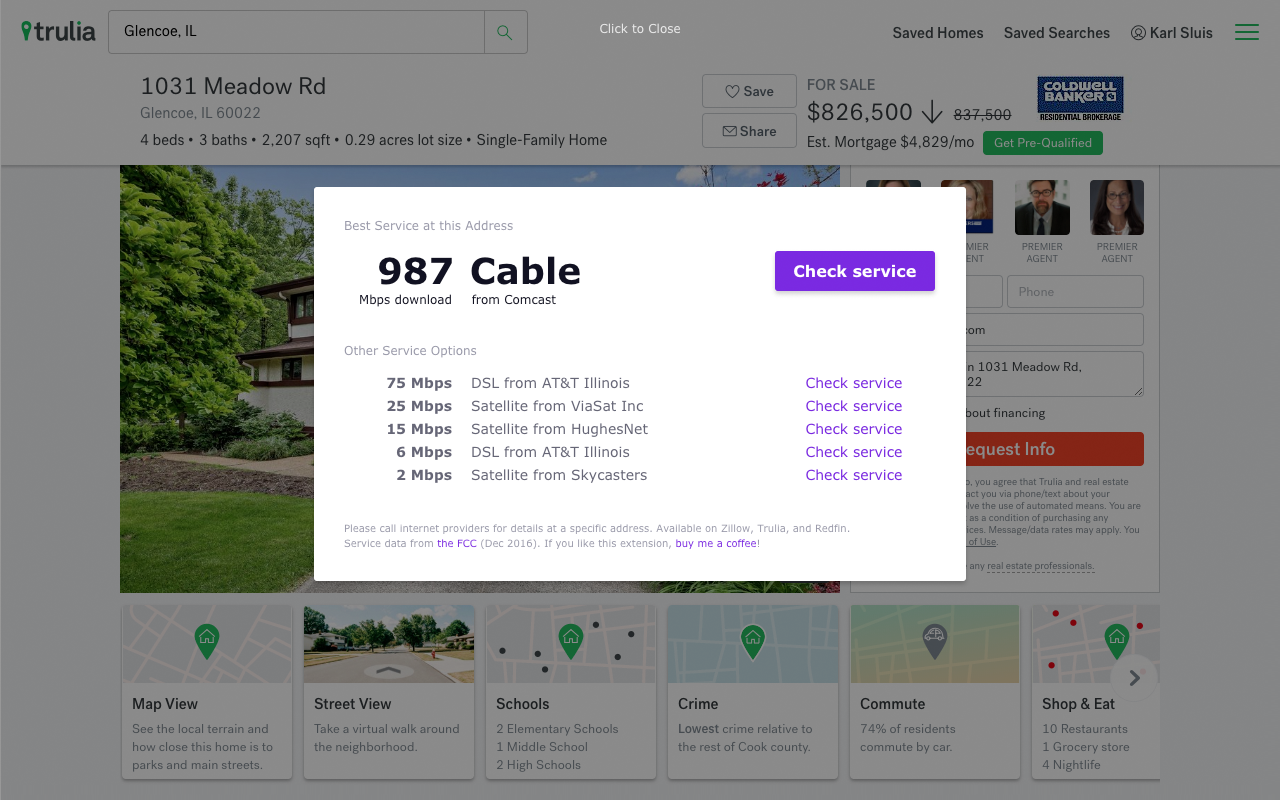Open the next cards with the right chevron arrow

[1134, 678]
